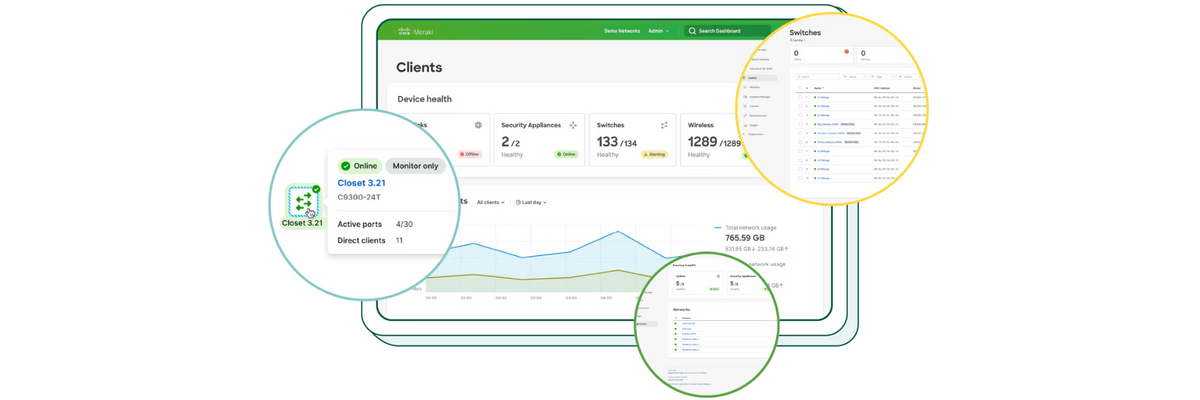Click the Online badge on Security Appliances
Image resolution: width=1200 pixels, height=400 pixels.
click(566, 154)
